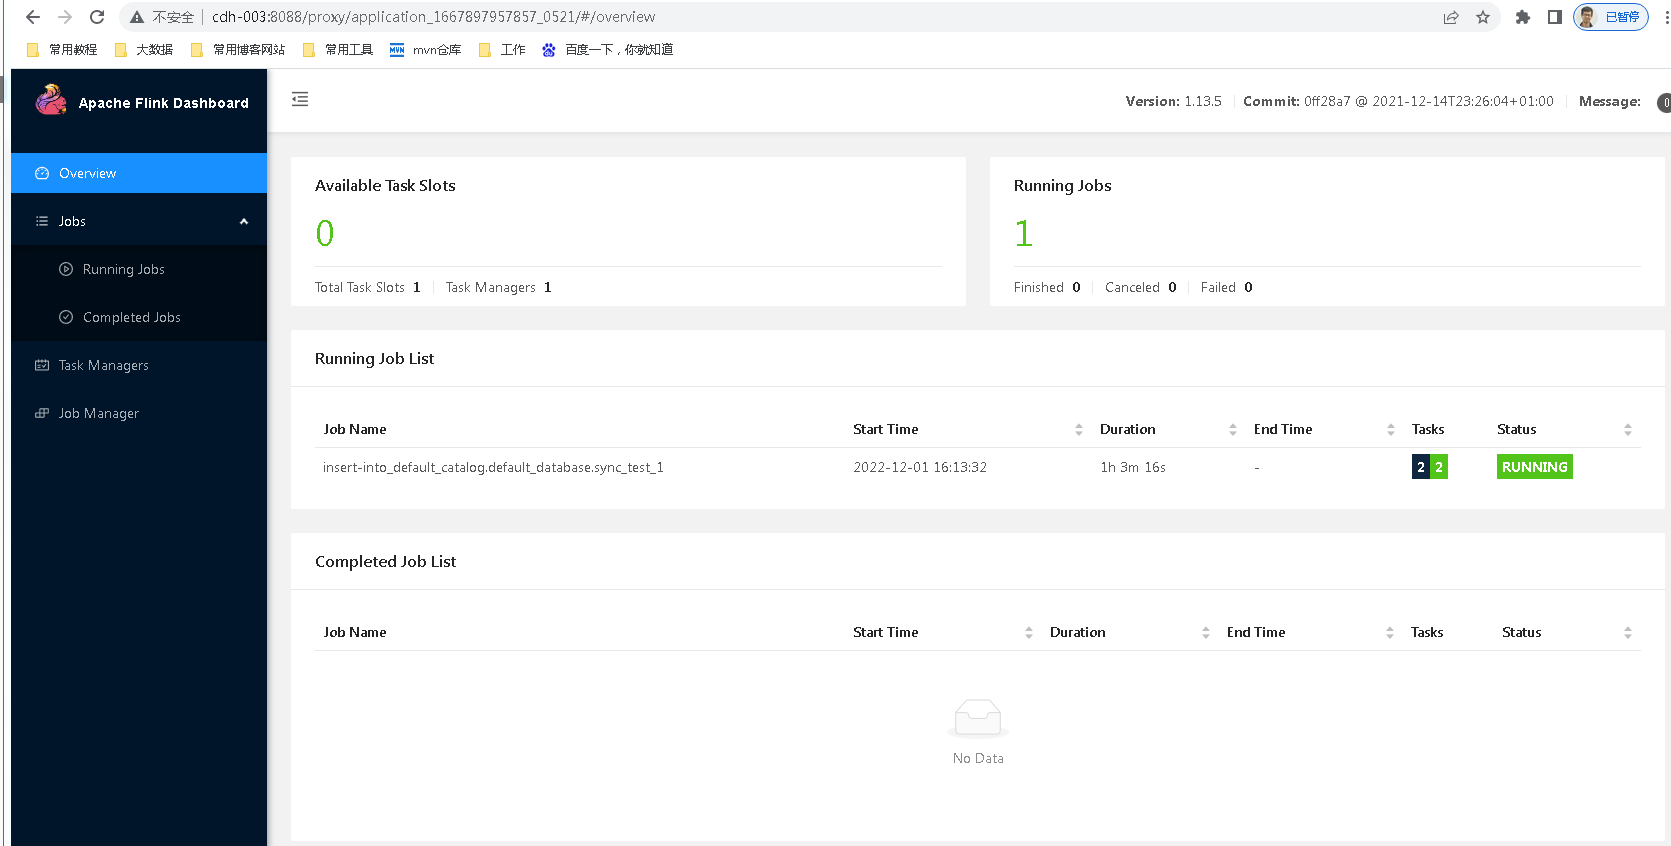Viewport: 1671px width, 846px height.
Task: Click the Task Managers schedule icon
Action: pos(42,365)
